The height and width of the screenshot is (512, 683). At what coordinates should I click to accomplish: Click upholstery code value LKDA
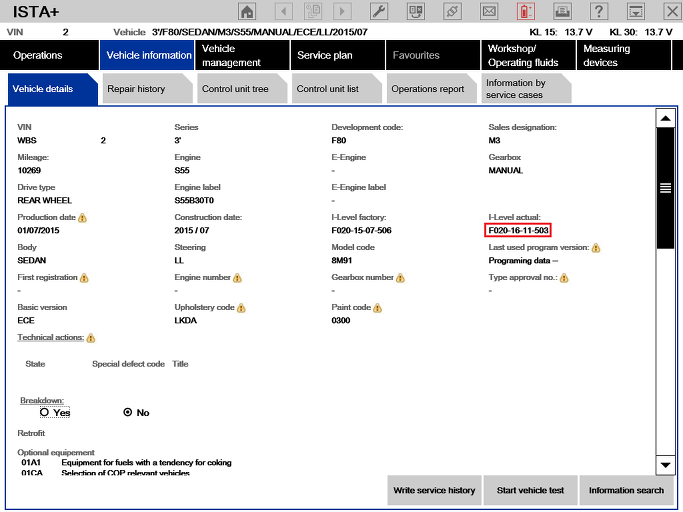(186, 321)
